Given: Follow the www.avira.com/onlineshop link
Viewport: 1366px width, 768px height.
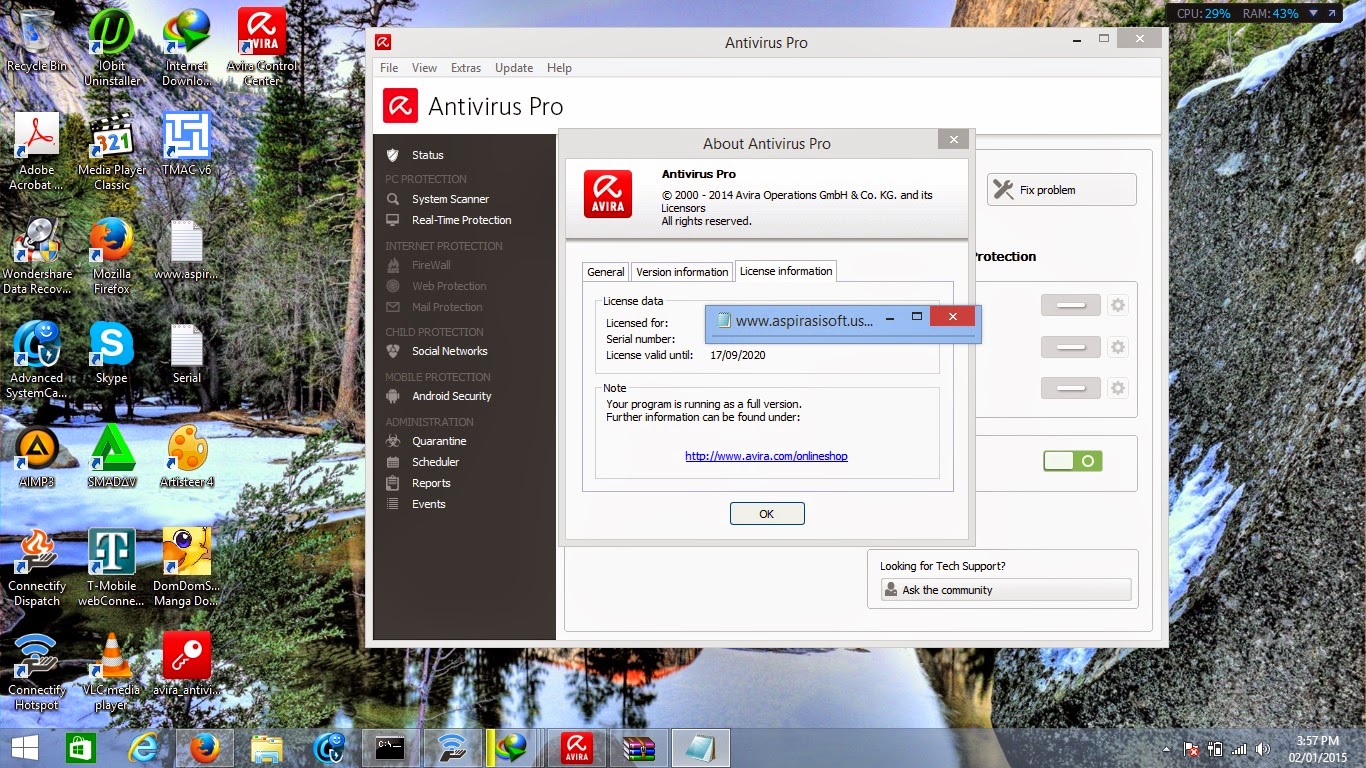Looking at the screenshot, I should 766,456.
